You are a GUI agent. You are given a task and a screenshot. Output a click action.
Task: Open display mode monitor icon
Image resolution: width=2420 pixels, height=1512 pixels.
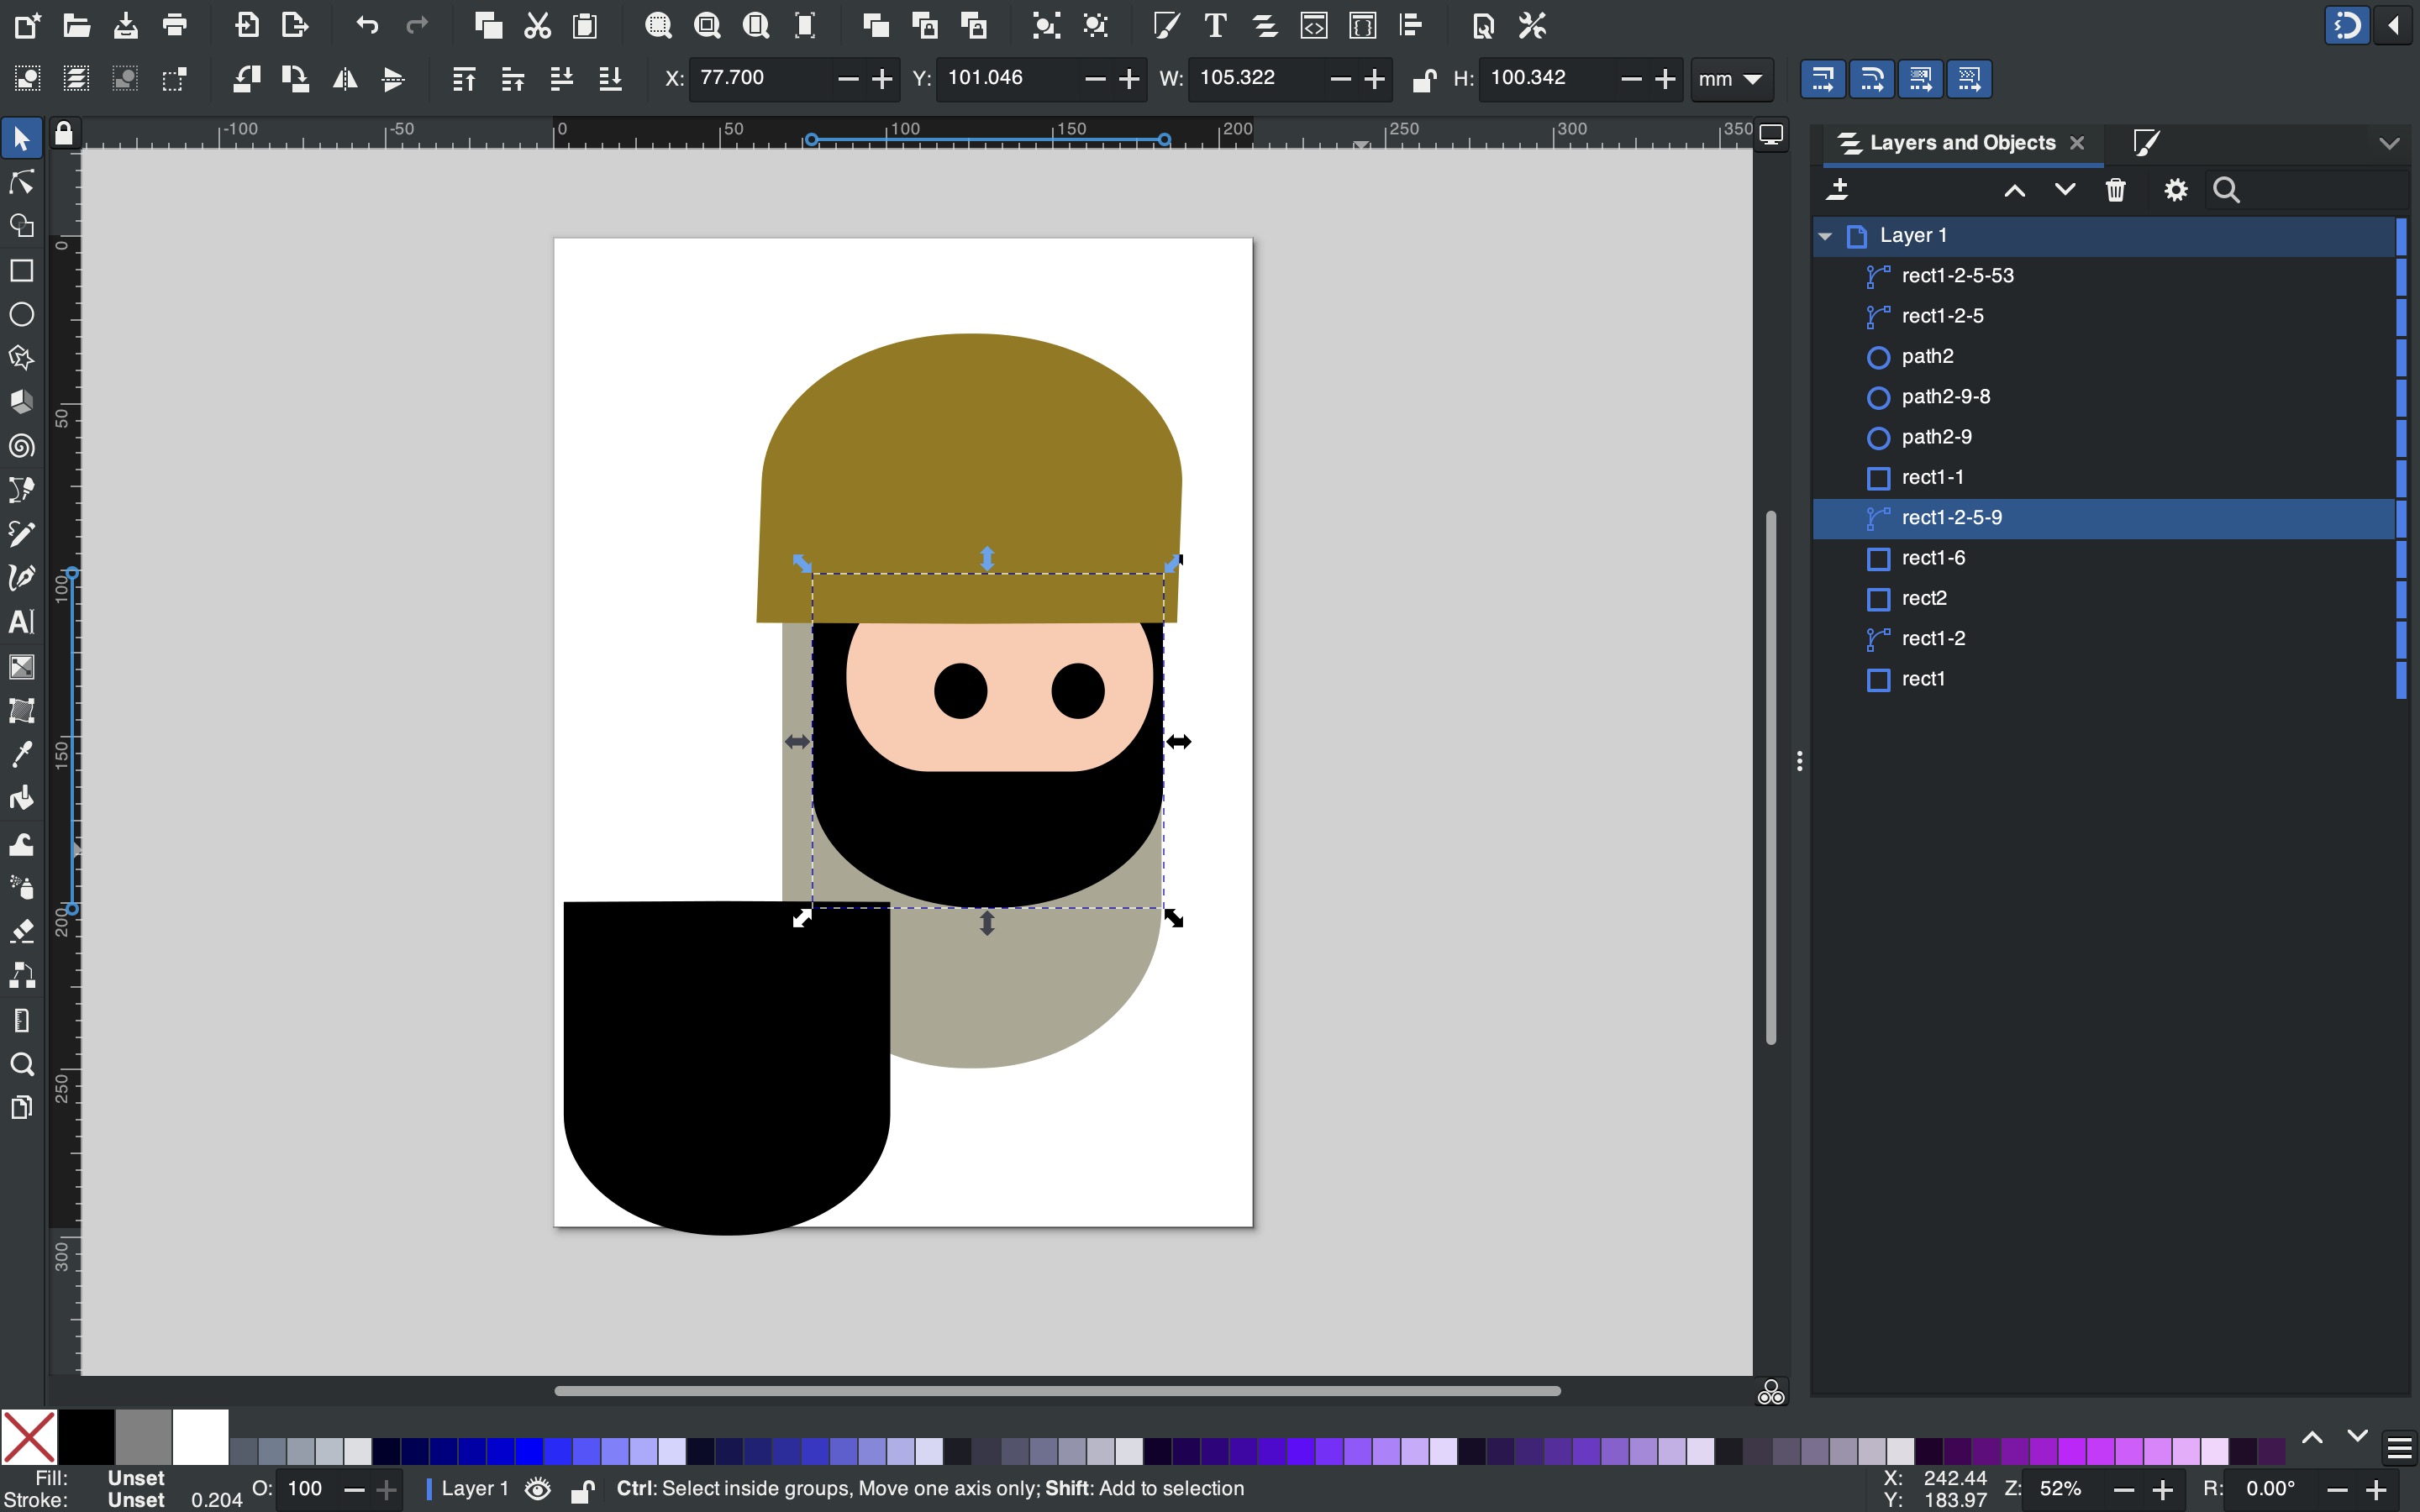1771,134
